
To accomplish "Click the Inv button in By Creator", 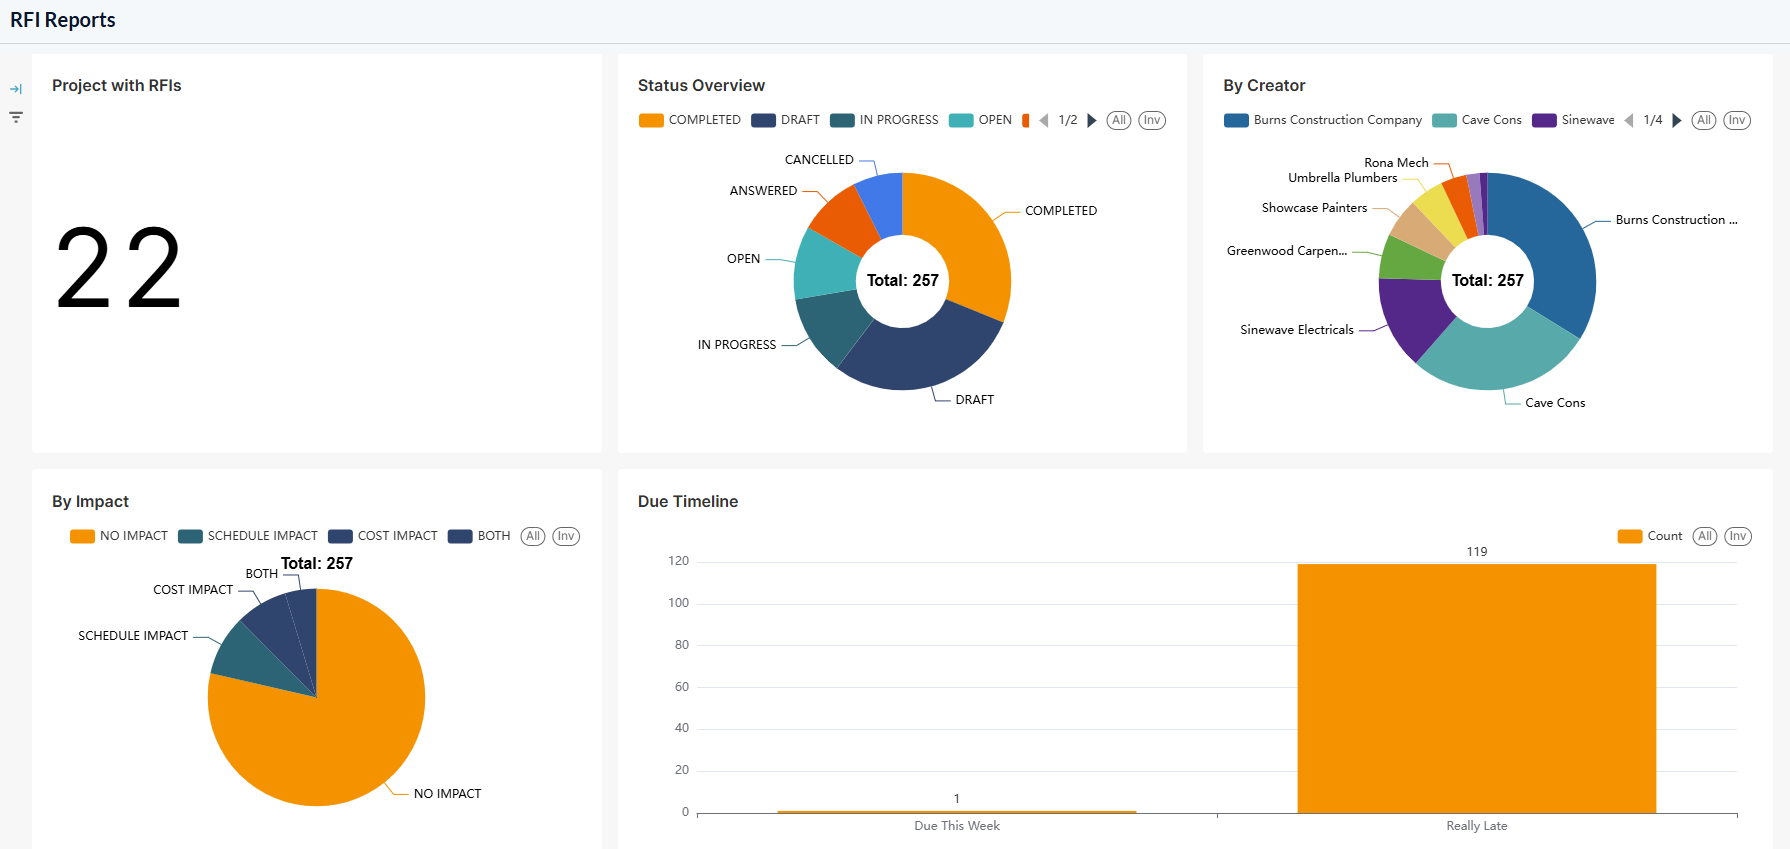I will pos(1737,120).
